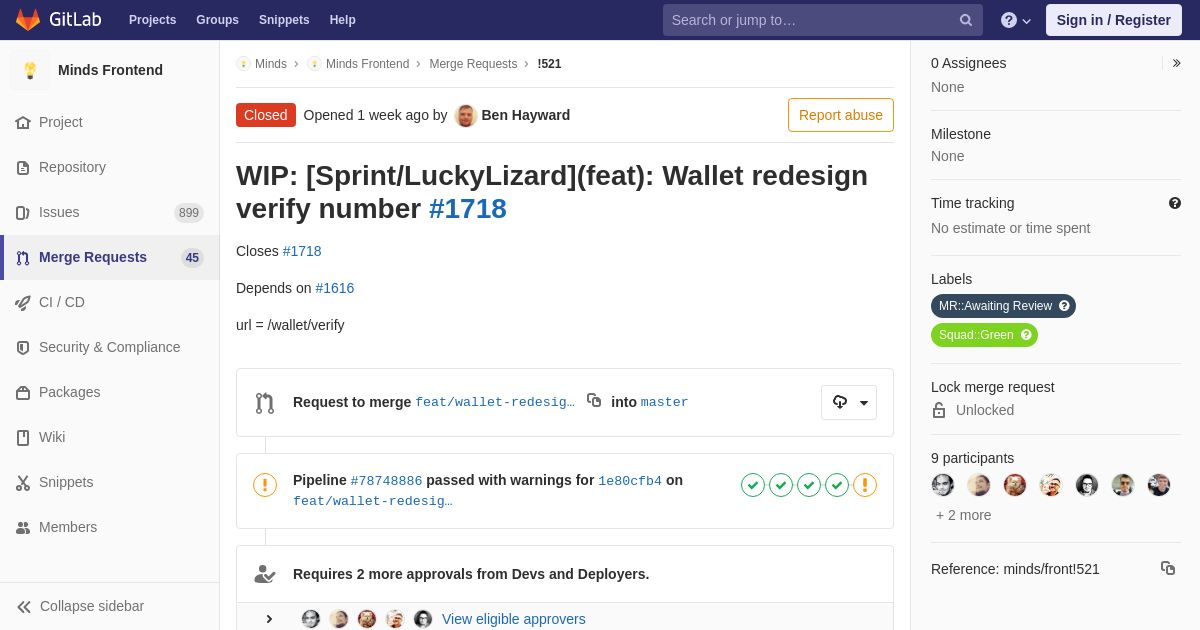Image resolution: width=1200 pixels, height=630 pixels.
Task: Open the download dropdown in merge widget
Action: 849,402
